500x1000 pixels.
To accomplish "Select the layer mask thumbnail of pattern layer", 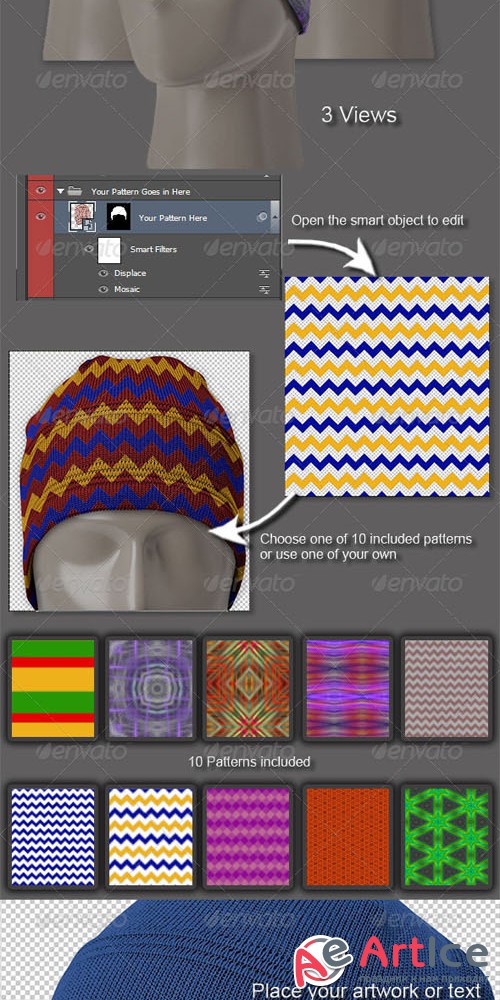I will [118, 217].
